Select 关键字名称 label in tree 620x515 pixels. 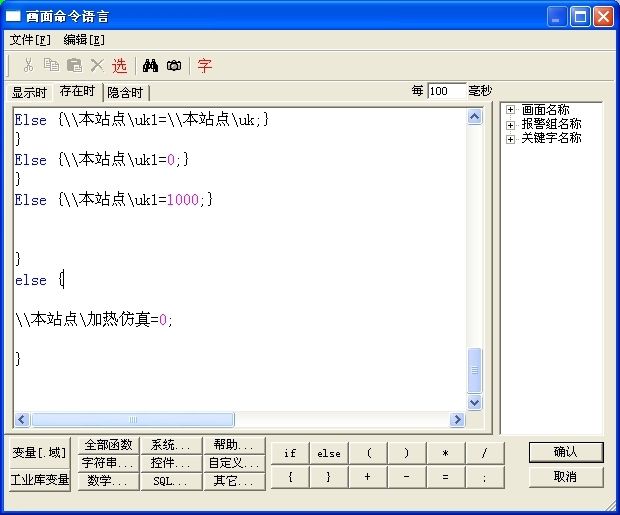point(551,138)
